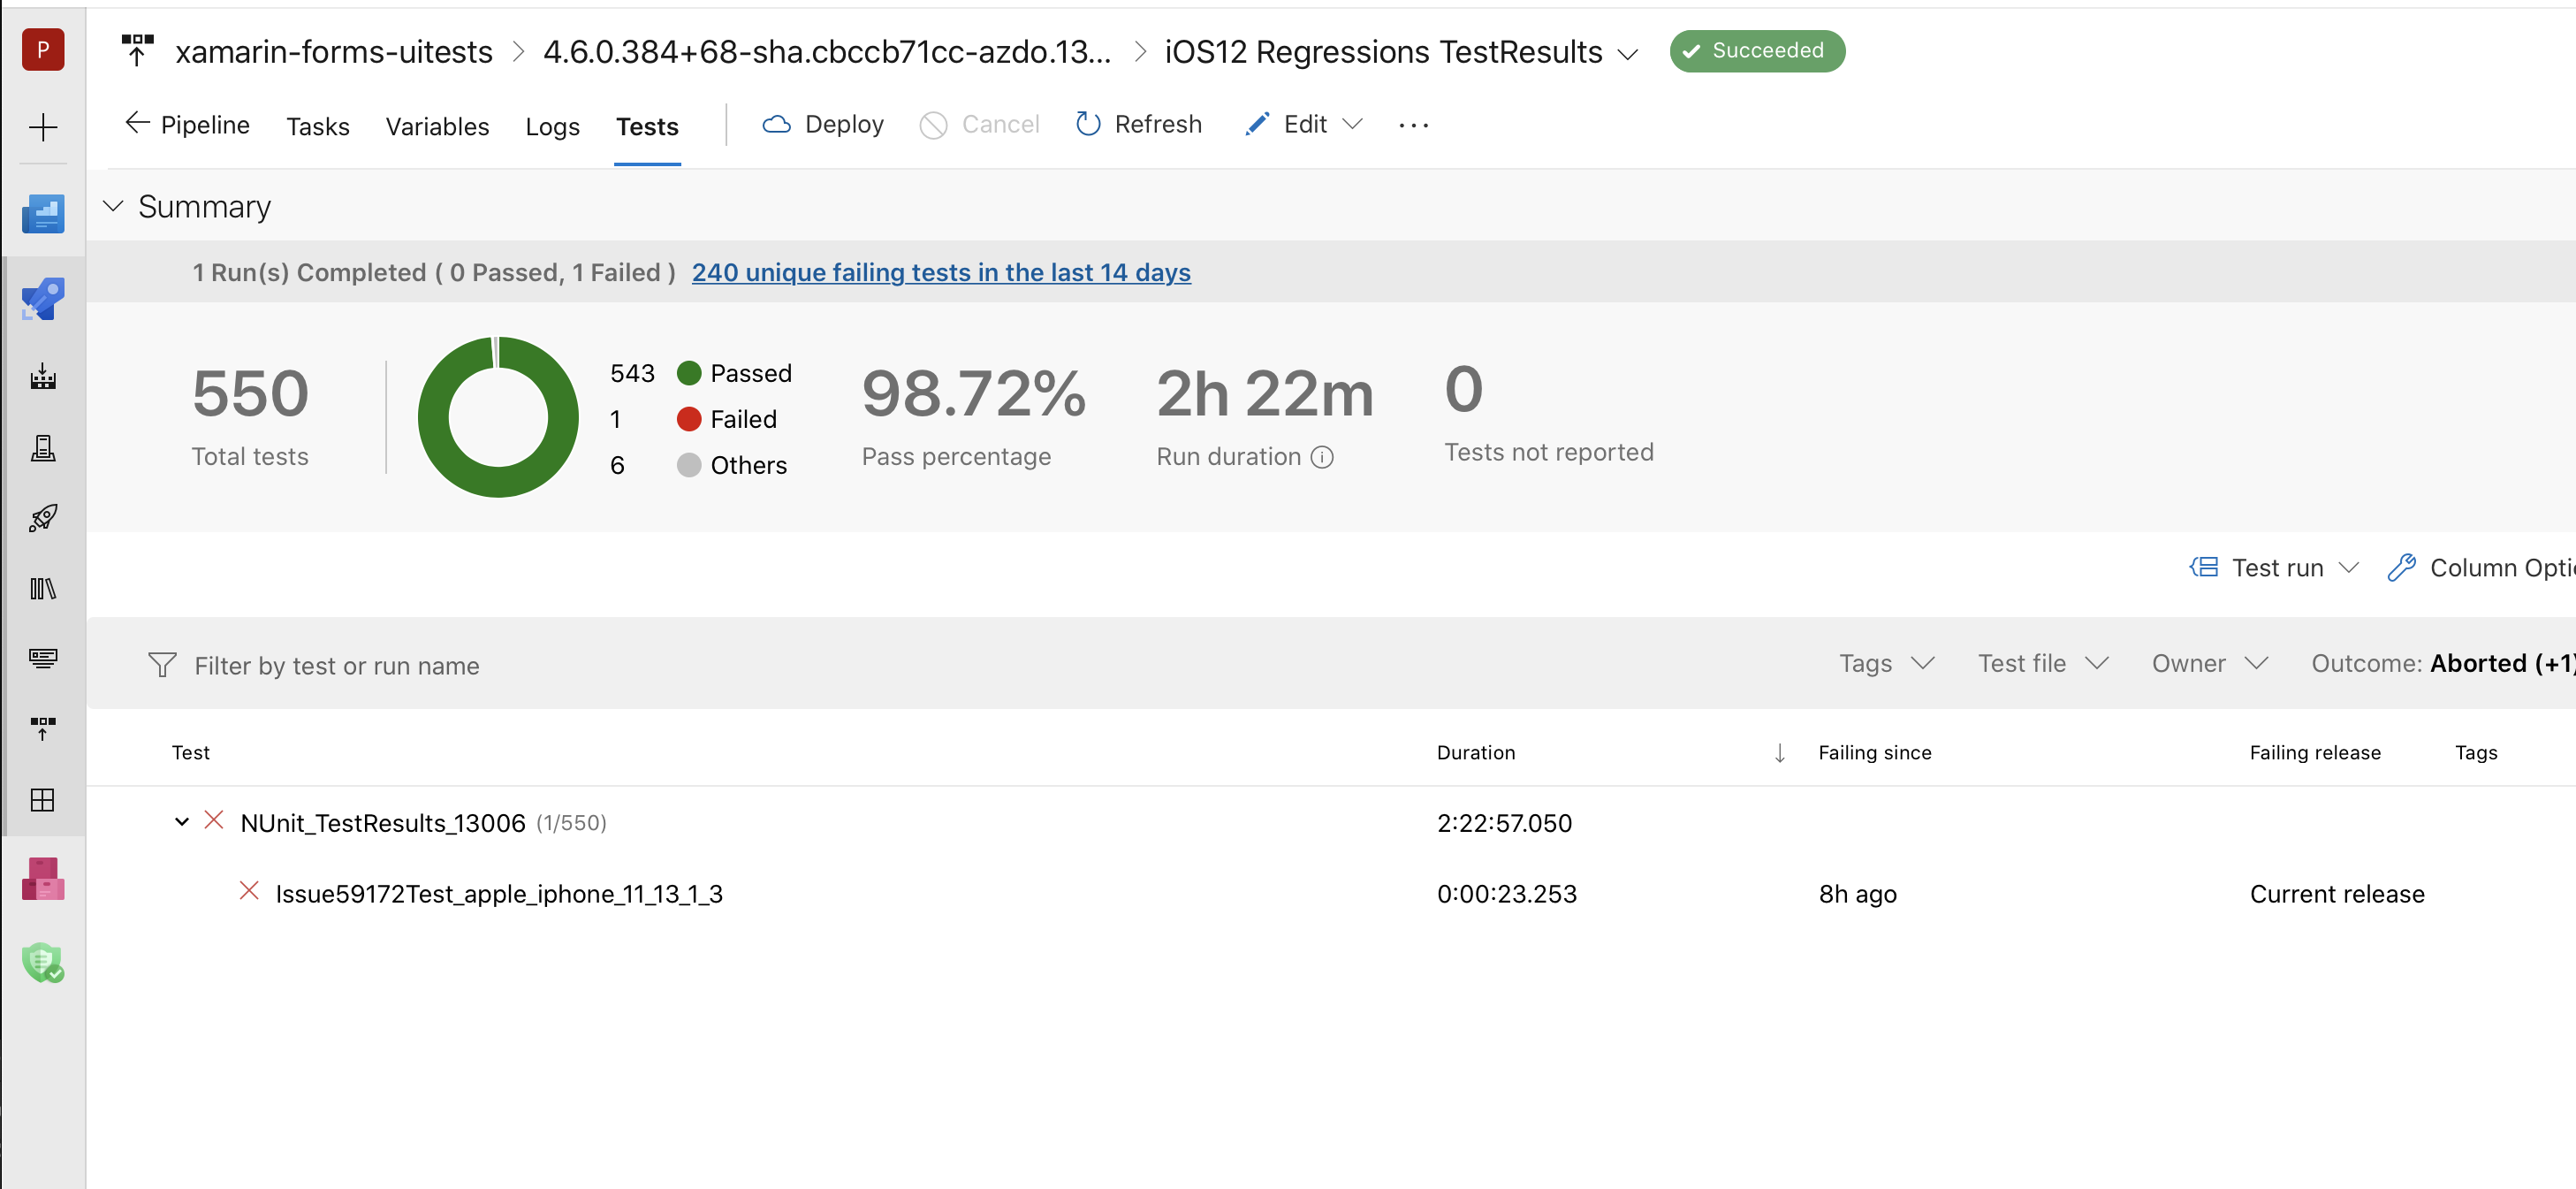The width and height of the screenshot is (2576, 1189).
Task: Click the red Failed legend dot
Action: [689, 419]
